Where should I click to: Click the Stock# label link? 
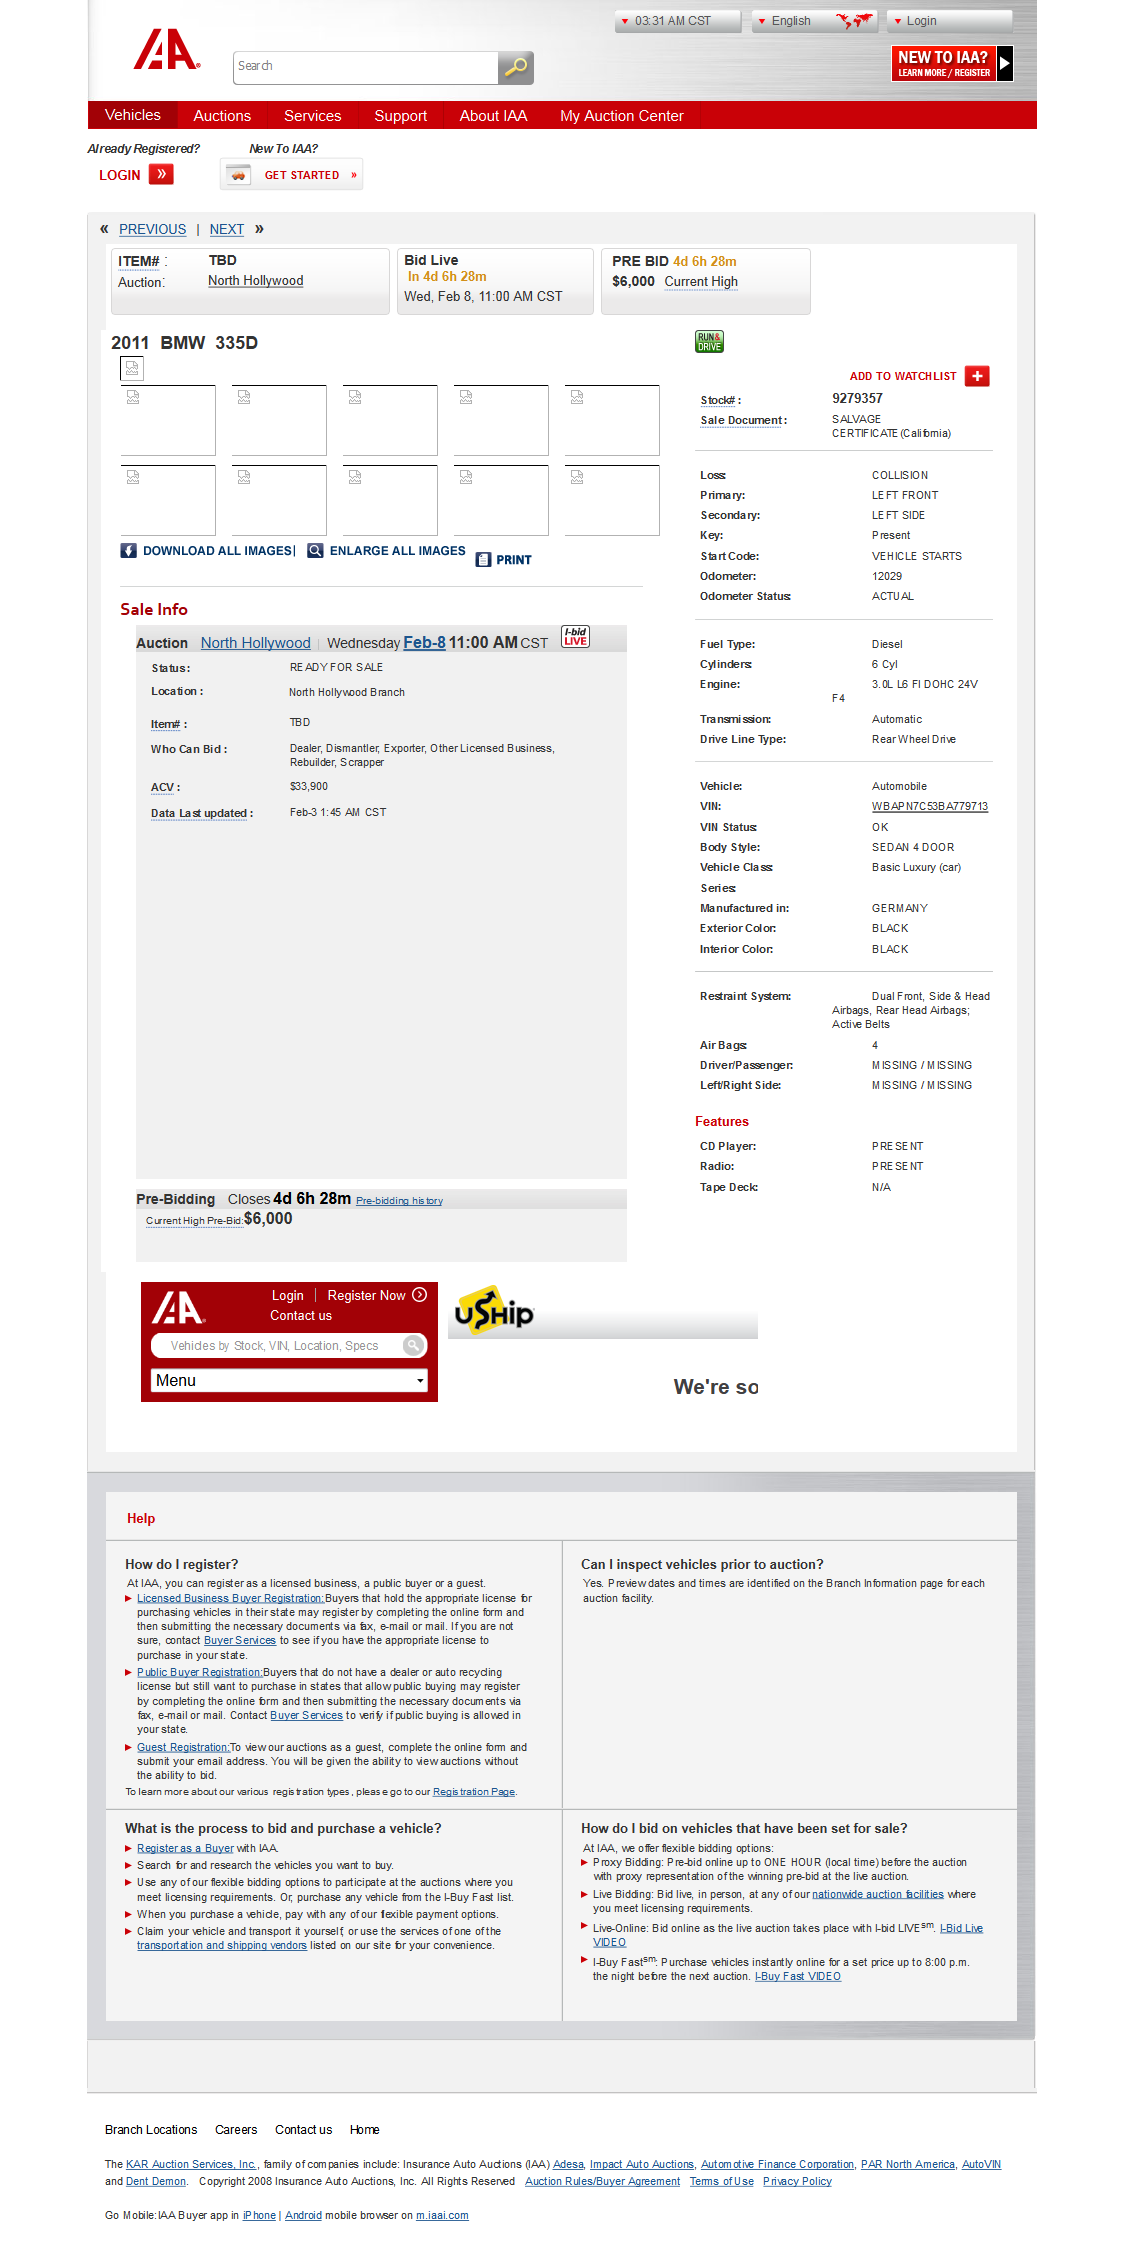(x=718, y=401)
